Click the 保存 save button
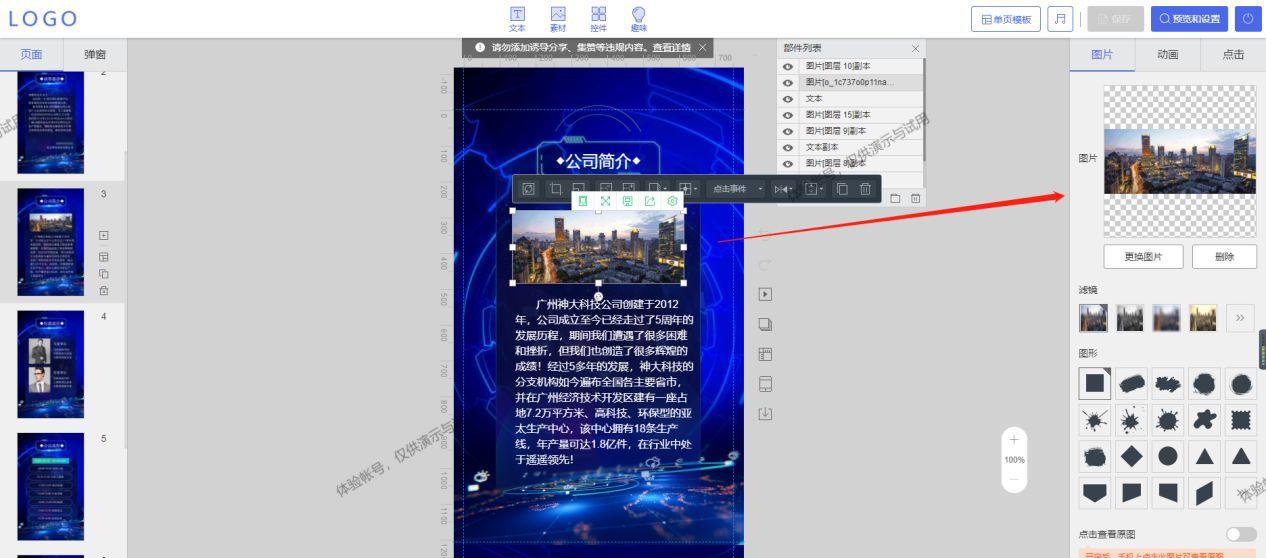Screen dimensions: 1266x558 [x=1115, y=19]
